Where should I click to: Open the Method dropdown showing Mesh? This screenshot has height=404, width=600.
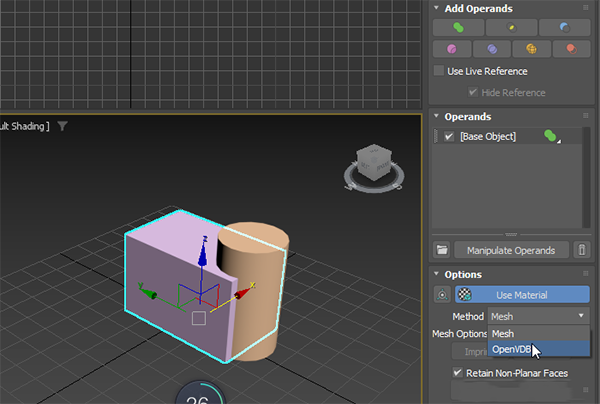(538, 315)
